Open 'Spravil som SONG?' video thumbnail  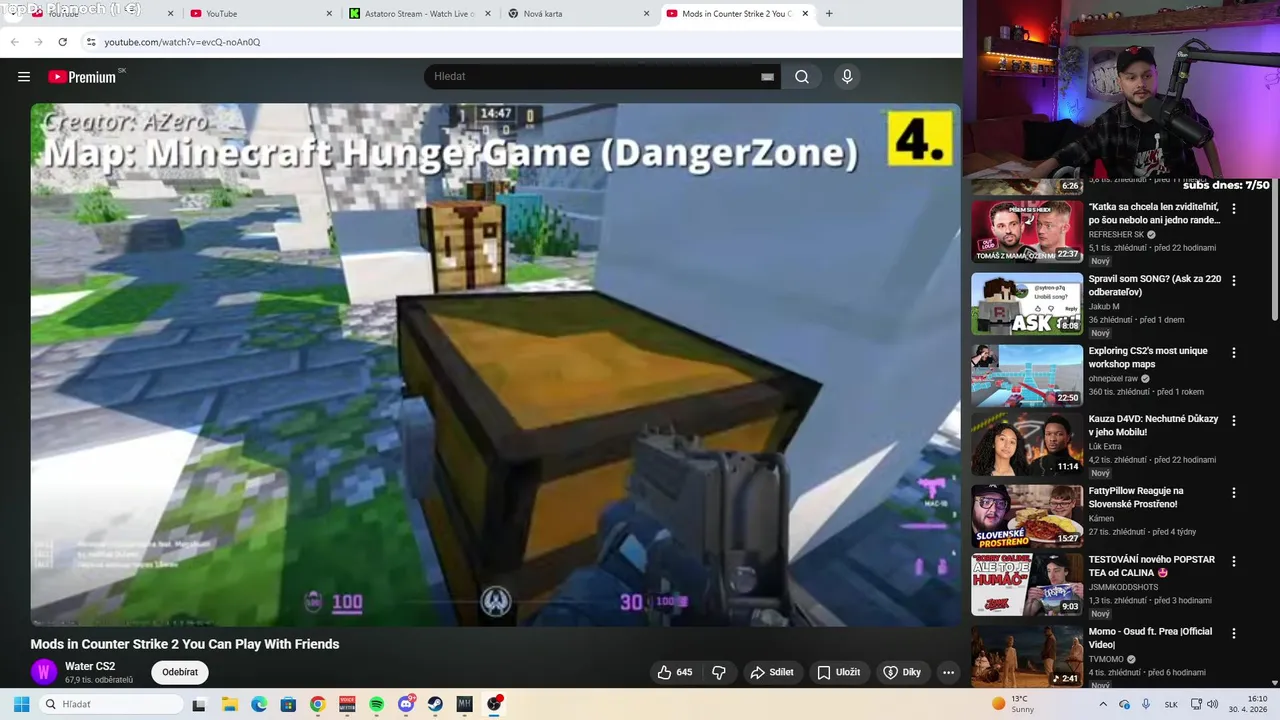(1027, 304)
